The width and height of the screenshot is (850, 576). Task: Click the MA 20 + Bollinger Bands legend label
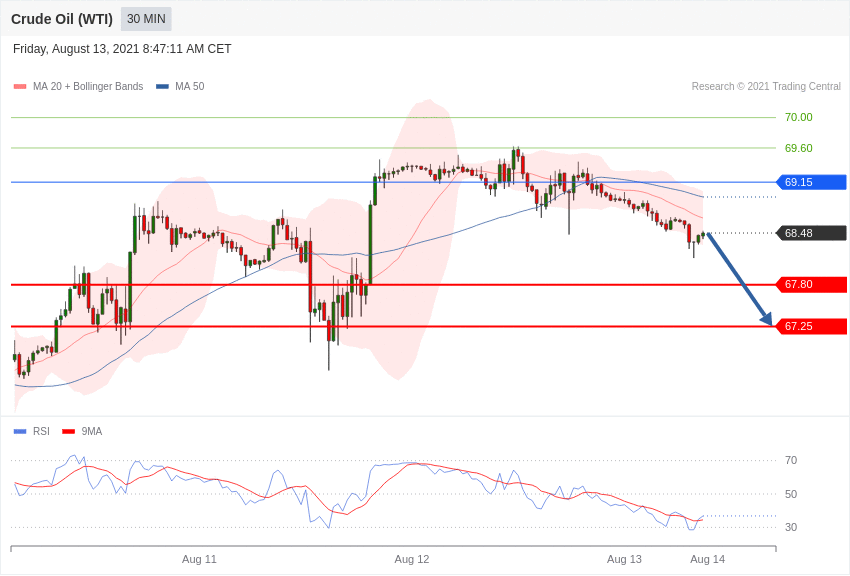click(88, 86)
